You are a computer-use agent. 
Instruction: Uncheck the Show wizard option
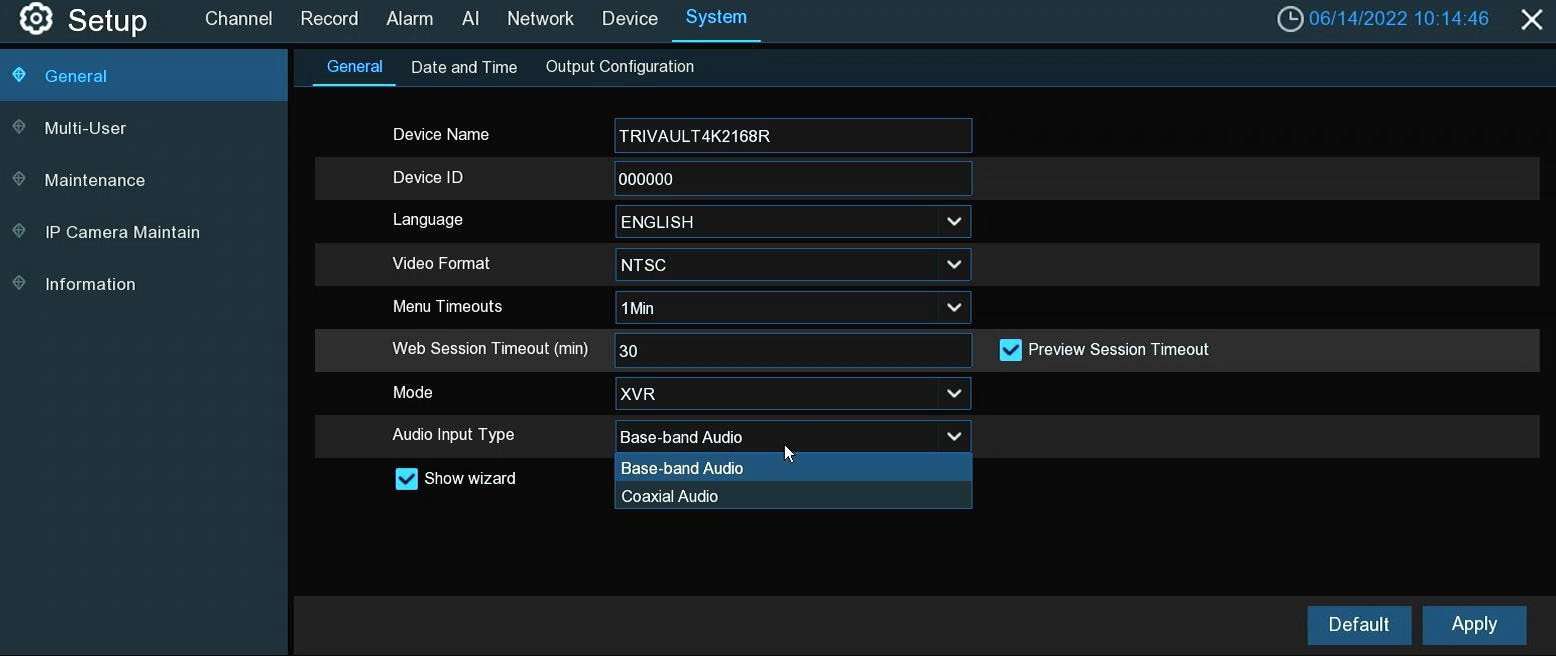(405, 479)
